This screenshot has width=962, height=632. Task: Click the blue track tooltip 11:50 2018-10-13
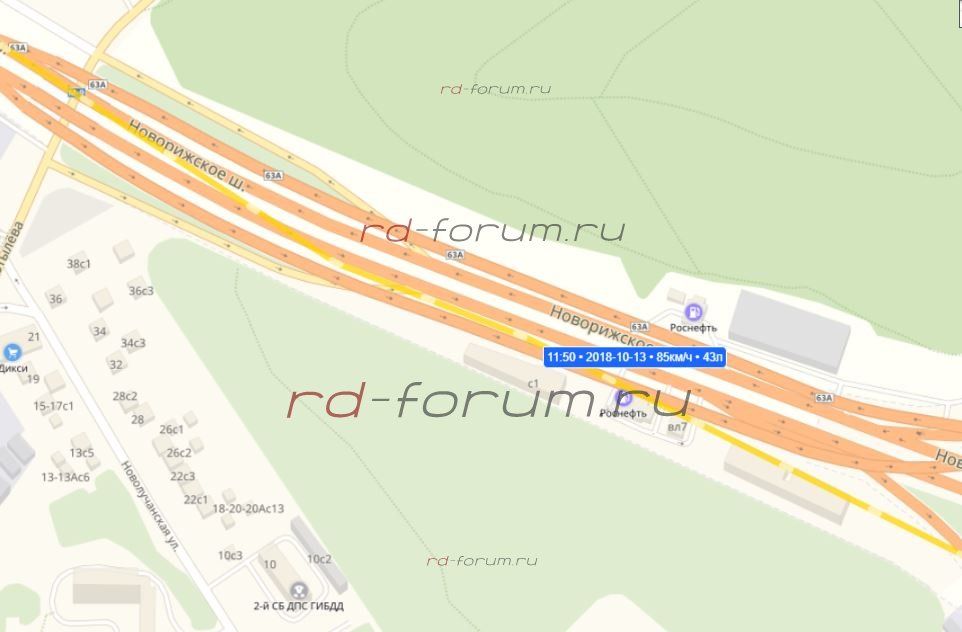coord(635,357)
